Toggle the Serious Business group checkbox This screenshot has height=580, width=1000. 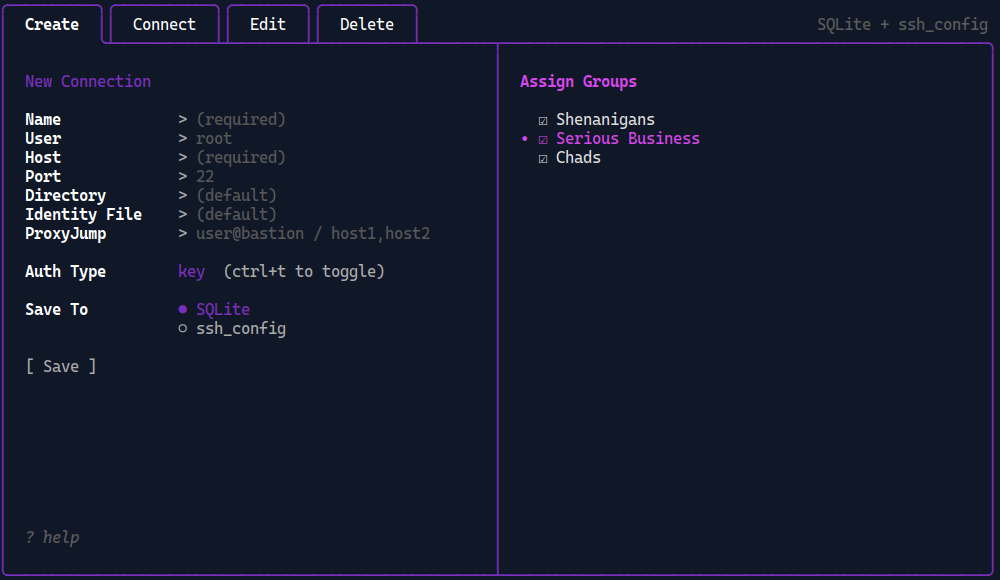coord(543,140)
